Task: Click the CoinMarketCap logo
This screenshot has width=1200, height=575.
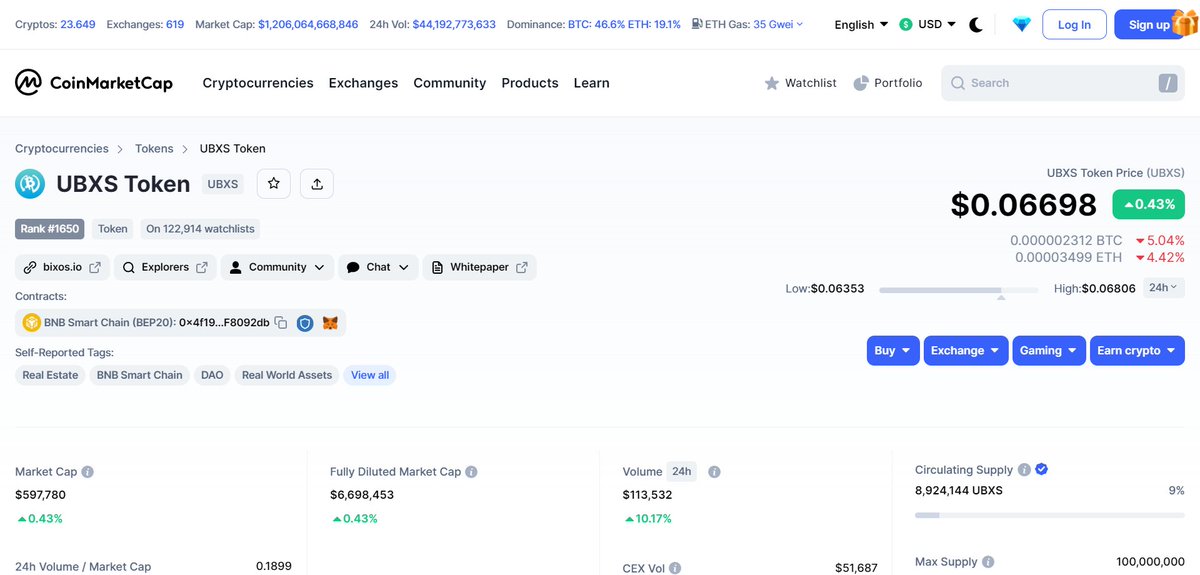Action: pos(94,83)
